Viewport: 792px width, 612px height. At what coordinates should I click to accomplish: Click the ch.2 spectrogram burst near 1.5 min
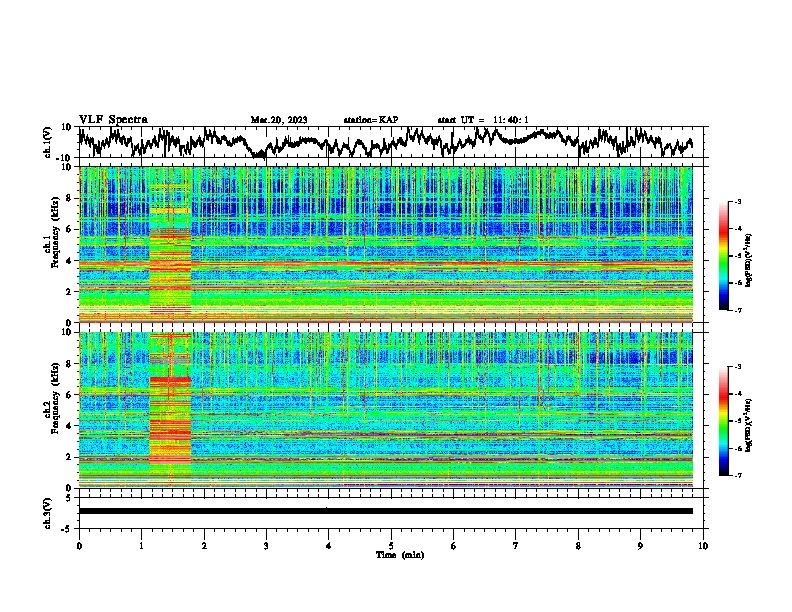170,410
